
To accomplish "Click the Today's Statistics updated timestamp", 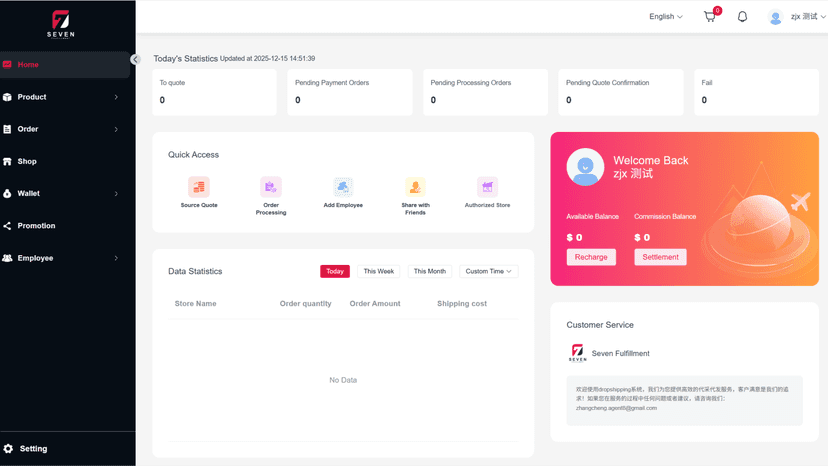I will click(x=267, y=59).
